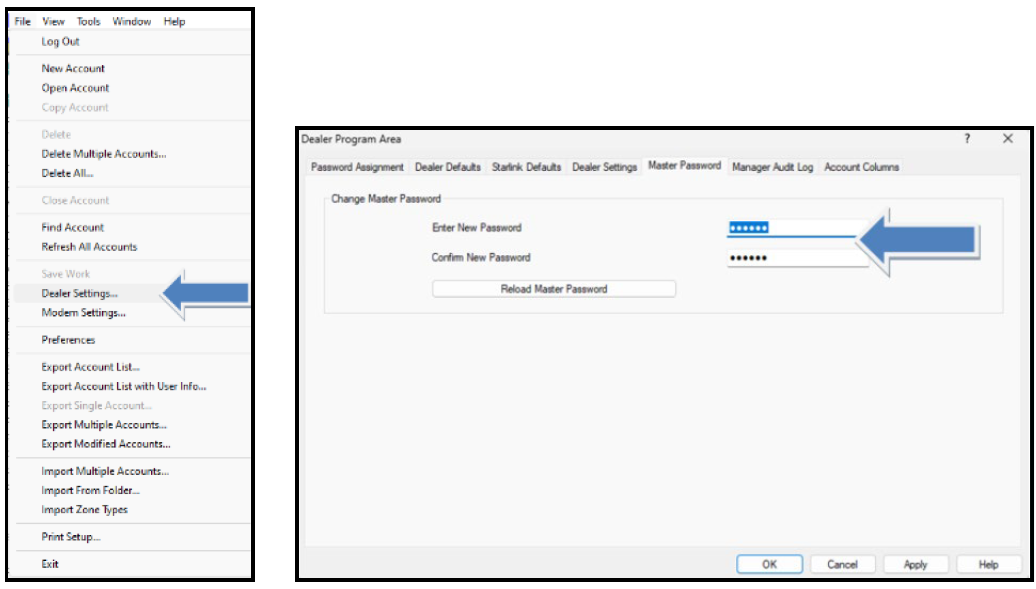Viewport: 1036px width, 589px height.
Task: Select Export Account List option
Action: 90,367
